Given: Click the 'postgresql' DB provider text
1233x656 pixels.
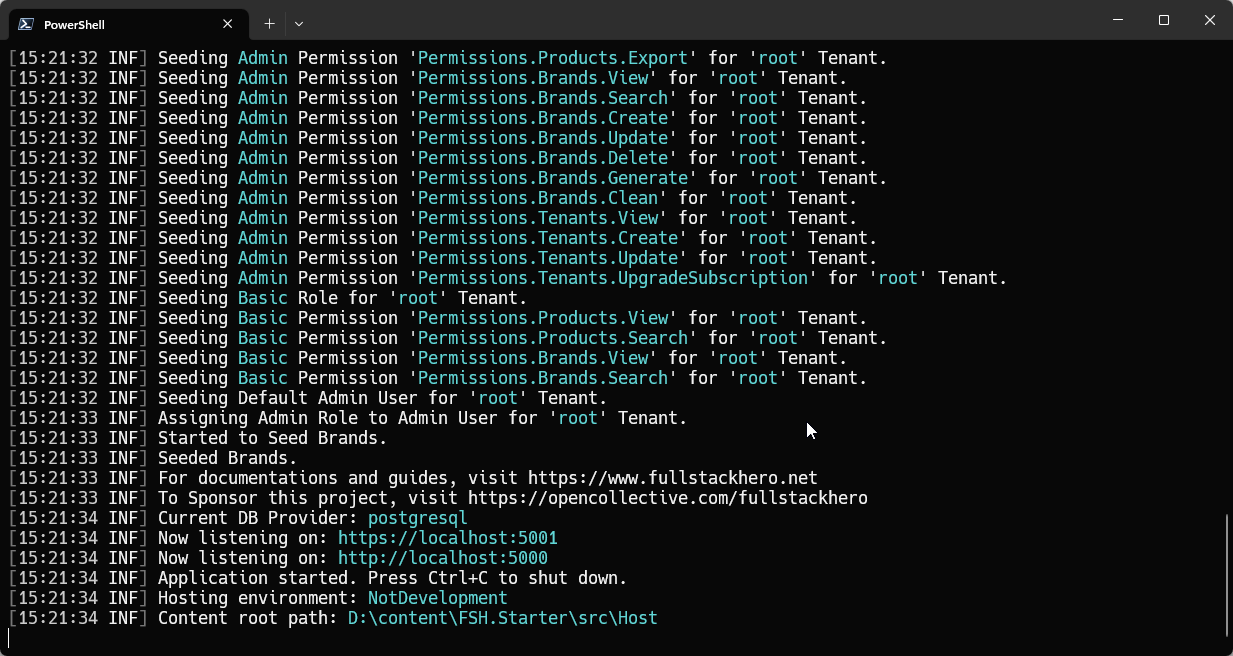Looking at the screenshot, I should point(417,518).
